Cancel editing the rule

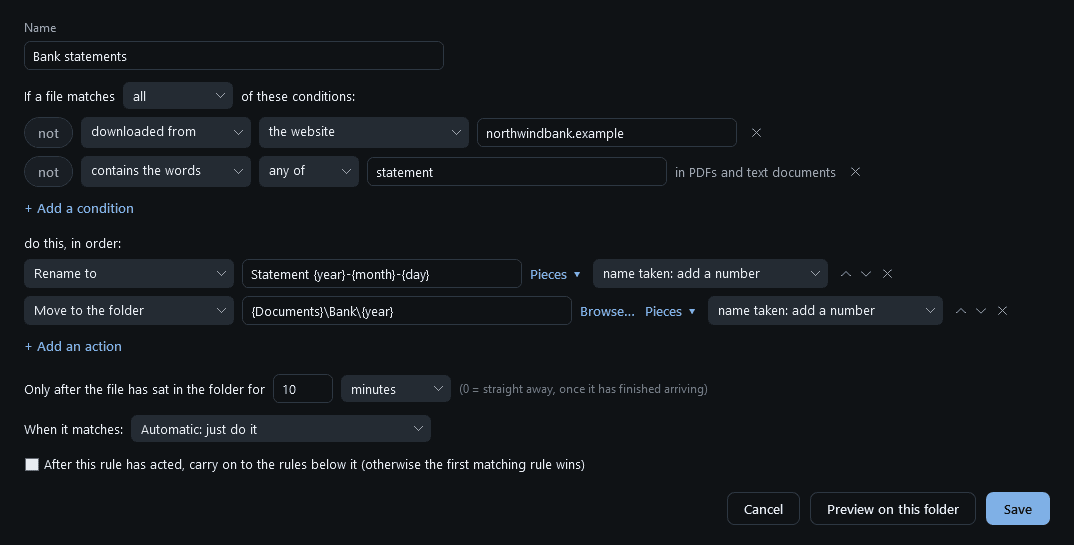point(763,509)
